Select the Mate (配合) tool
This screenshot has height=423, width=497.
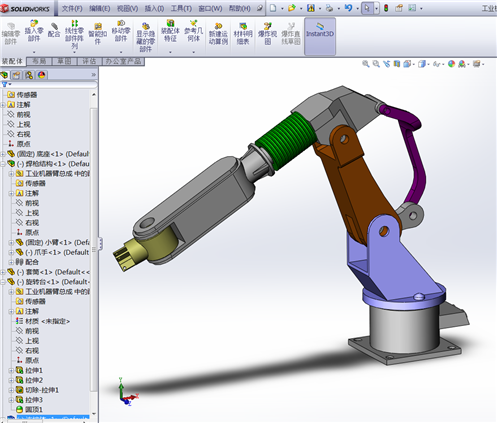pos(54,30)
